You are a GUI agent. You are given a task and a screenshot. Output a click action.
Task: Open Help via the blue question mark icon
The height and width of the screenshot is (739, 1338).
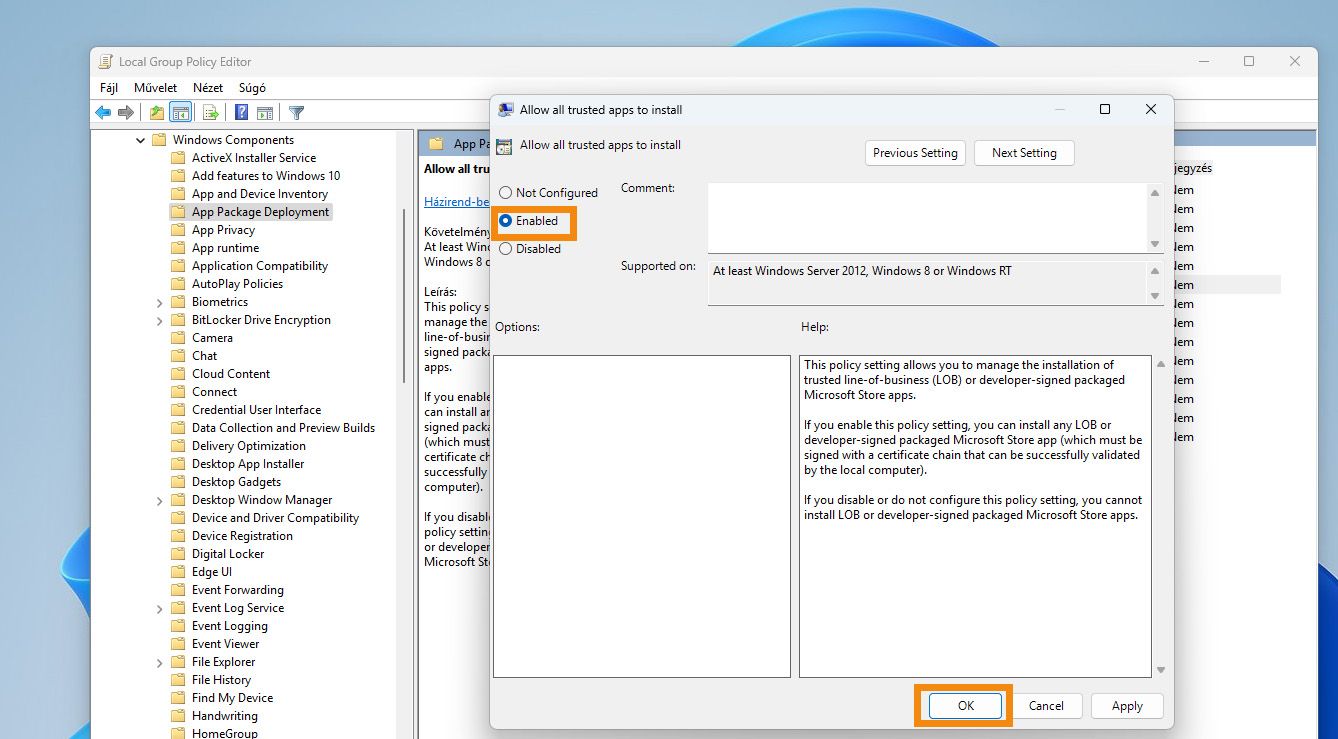[x=241, y=113]
